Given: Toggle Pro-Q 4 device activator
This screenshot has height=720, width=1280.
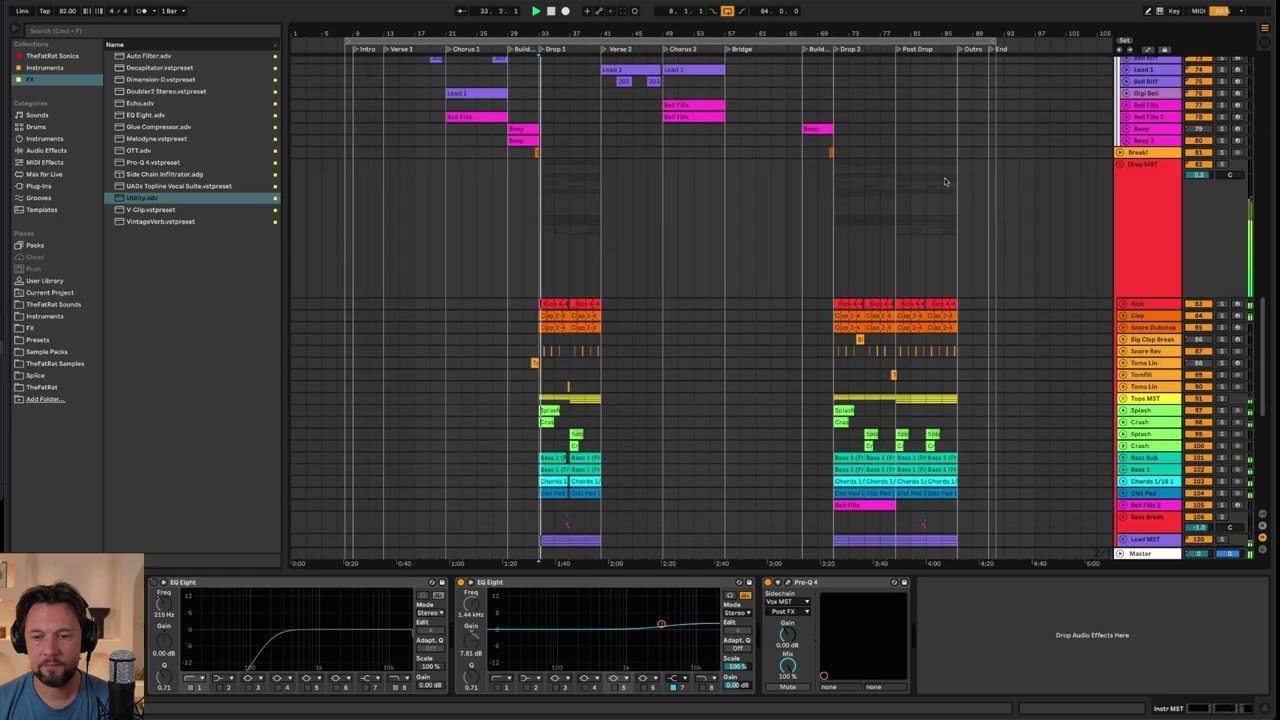Looking at the screenshot, I should (768, 582).
